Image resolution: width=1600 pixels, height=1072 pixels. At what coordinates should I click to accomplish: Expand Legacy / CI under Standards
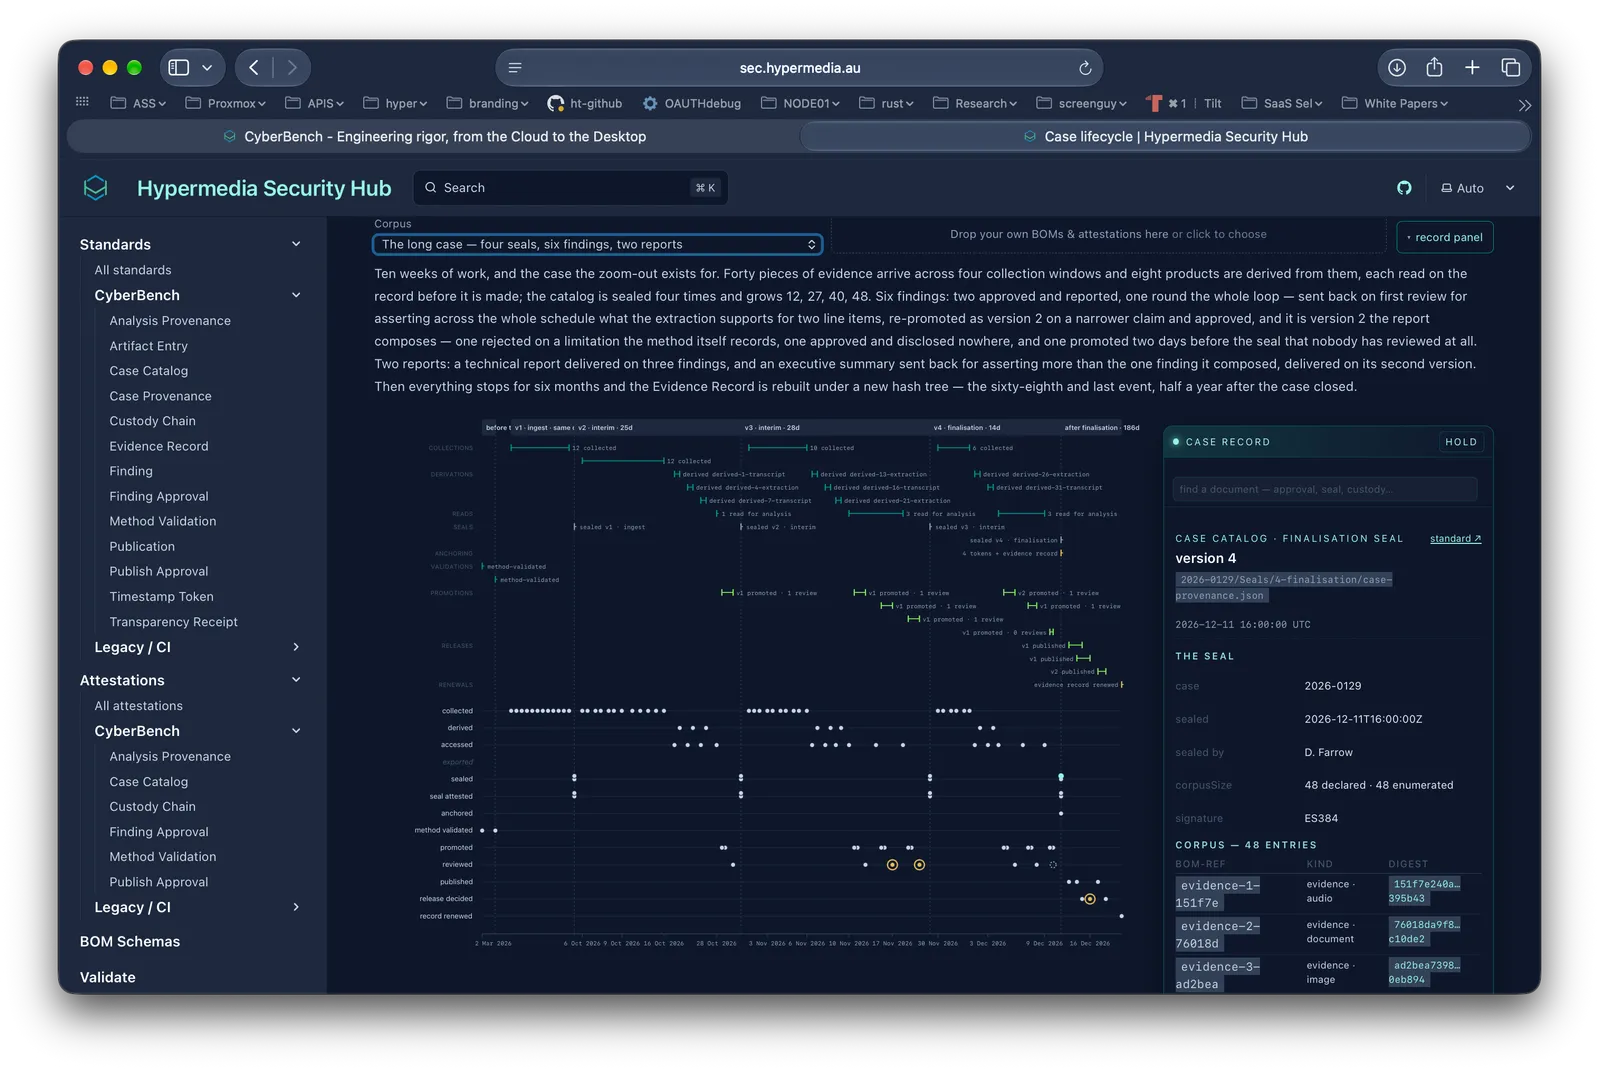[296, 647]
